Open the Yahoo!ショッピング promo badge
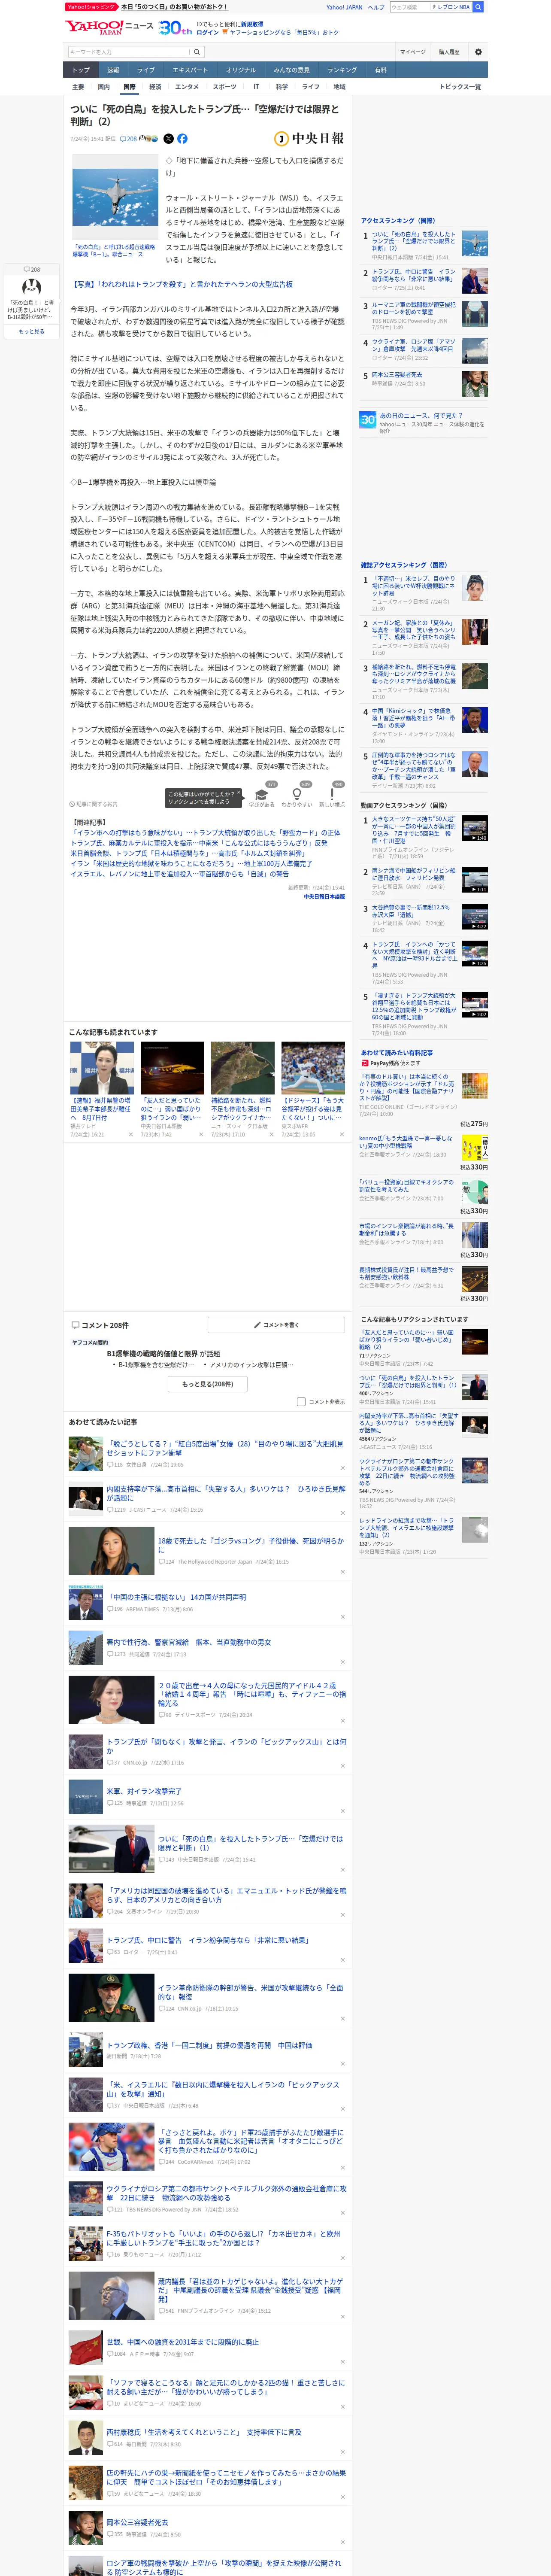The image size is (551, 2576). (x=91, y=7)
